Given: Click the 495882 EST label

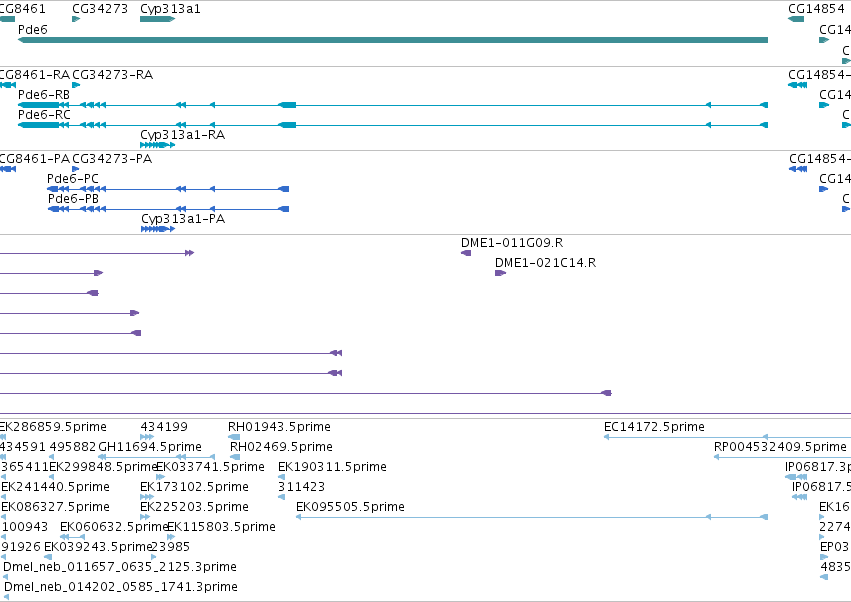Looking at the screenshot, I should click(x=73, y=447).
